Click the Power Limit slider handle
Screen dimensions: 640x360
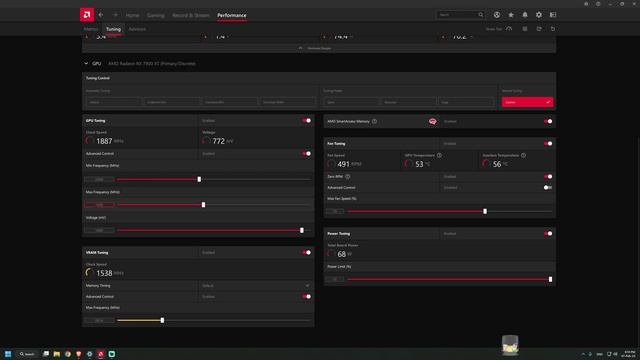(550, 279)
